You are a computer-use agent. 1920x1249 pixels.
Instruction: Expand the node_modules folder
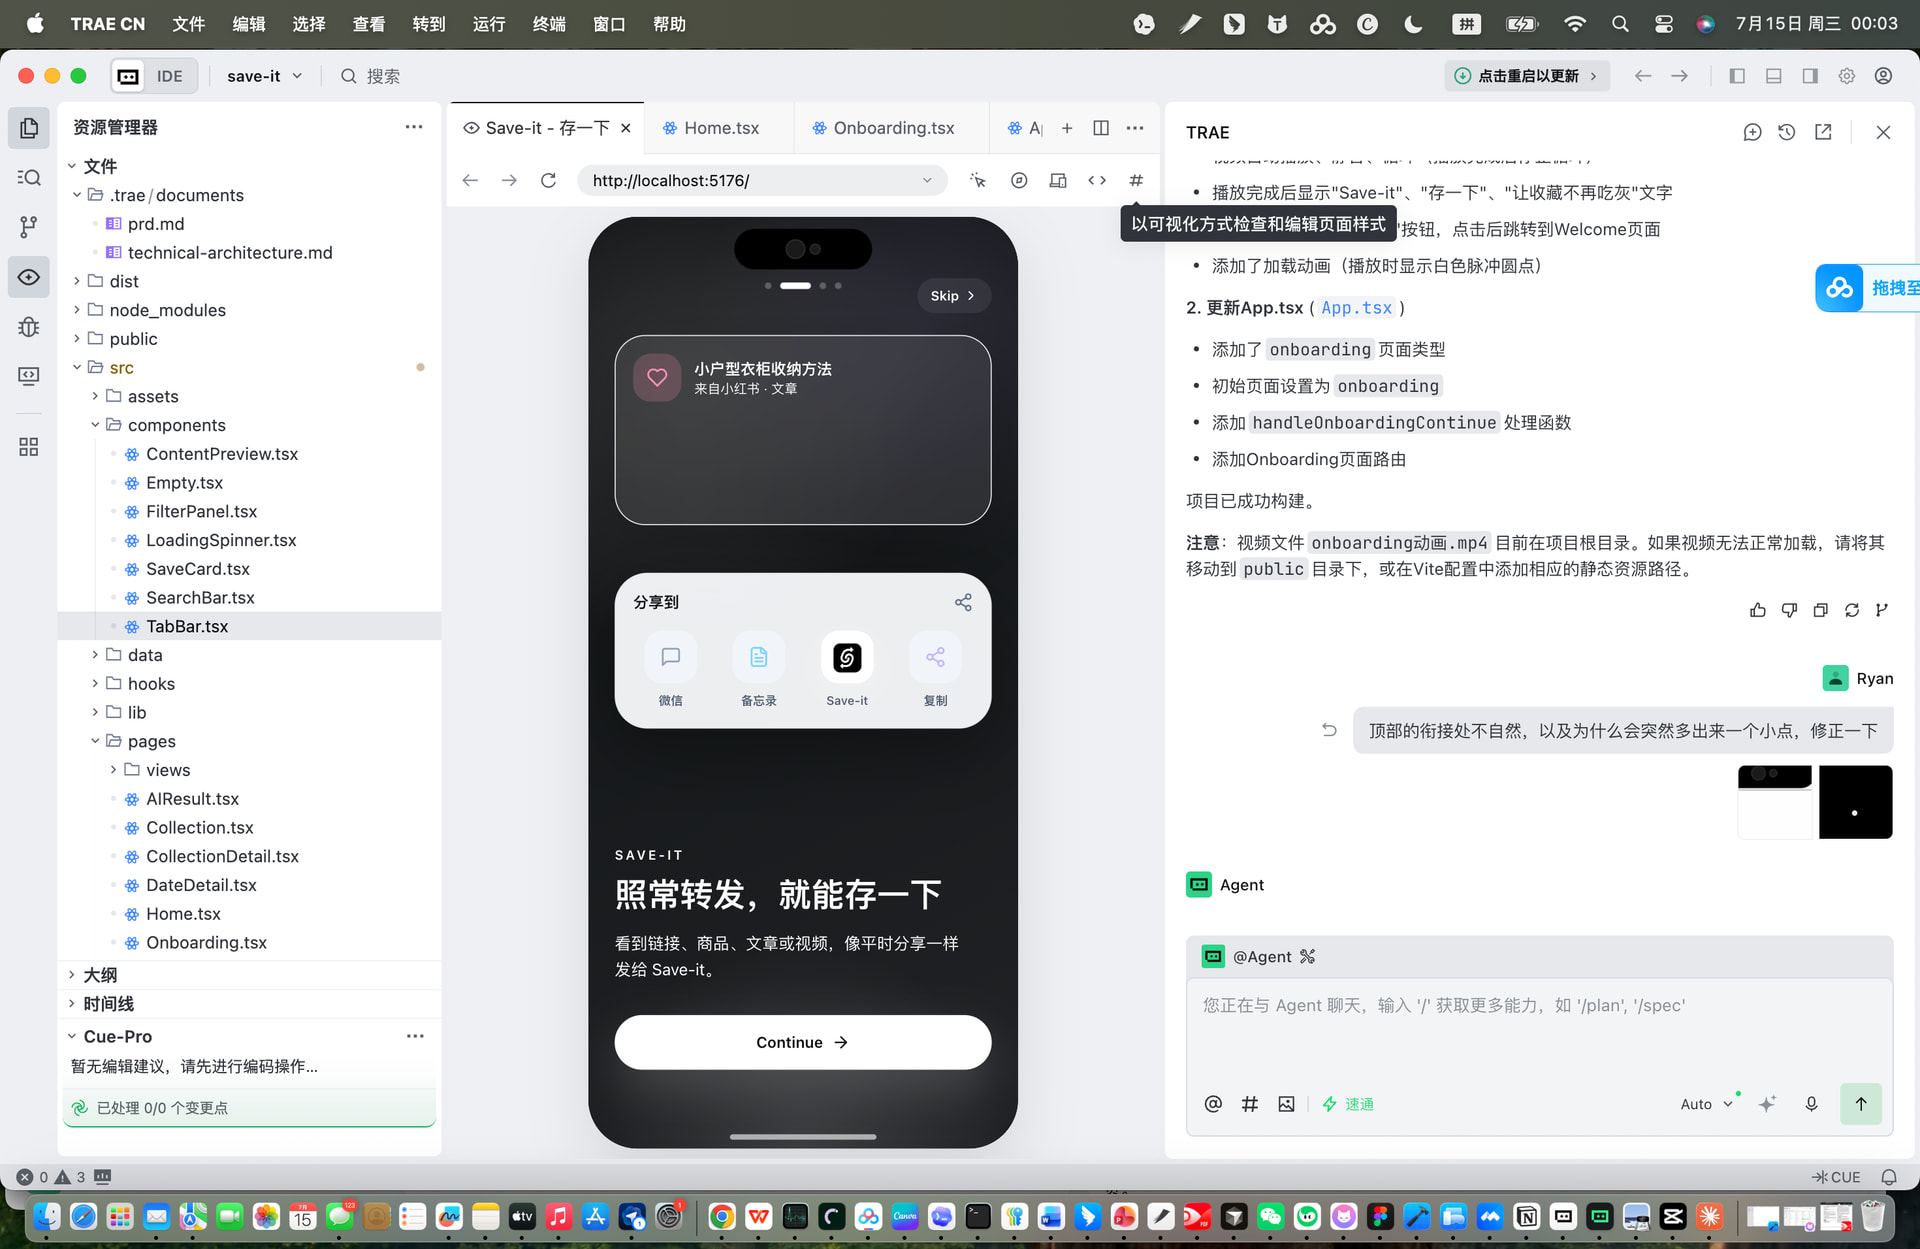(77, 310)
